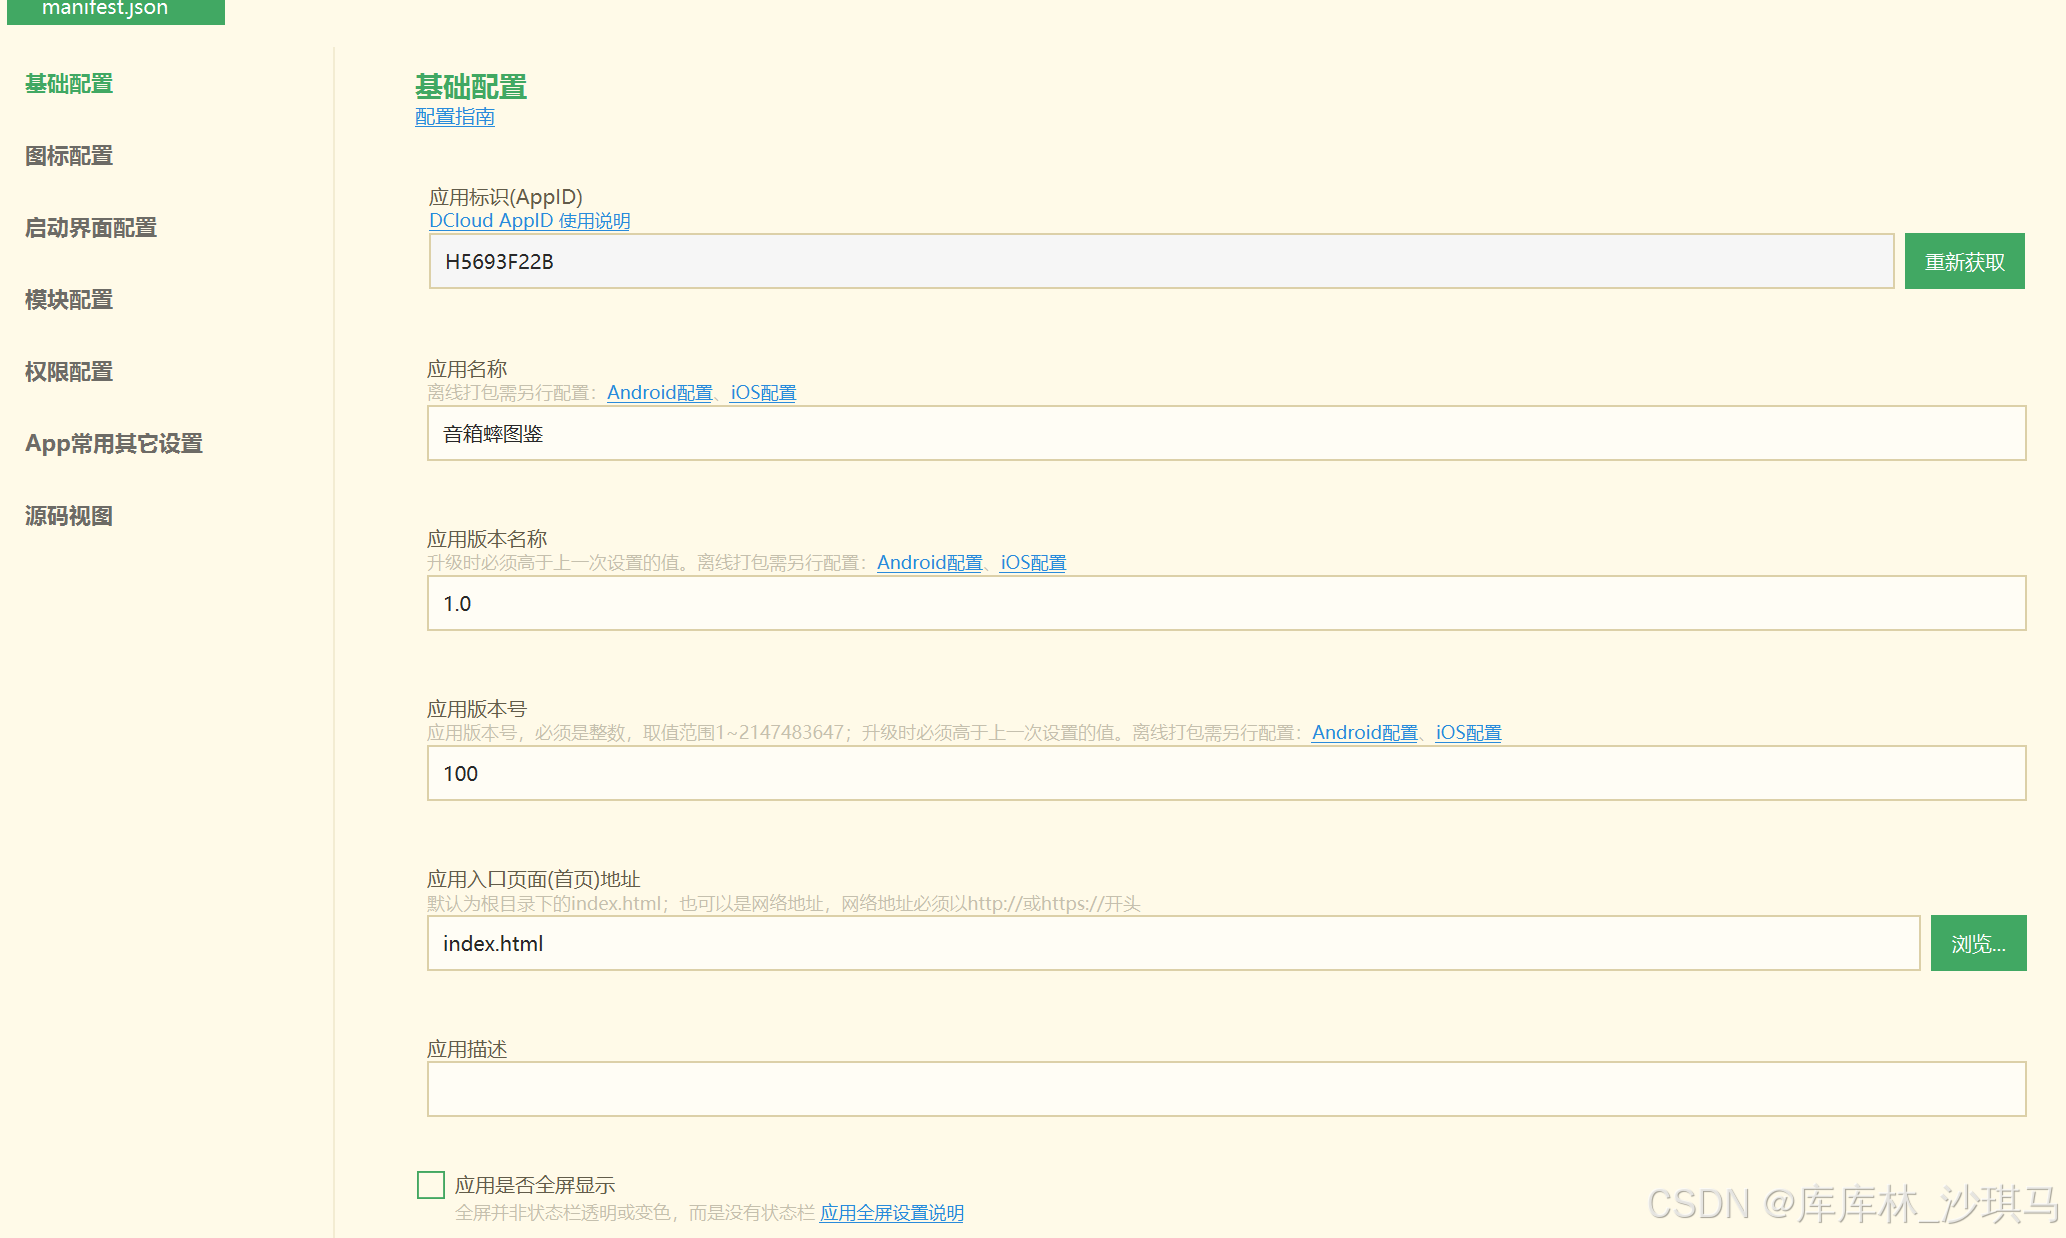The image size is (2066, 1238).
Task: Switch to 模块配置 sidebar item
Action: 69,300
